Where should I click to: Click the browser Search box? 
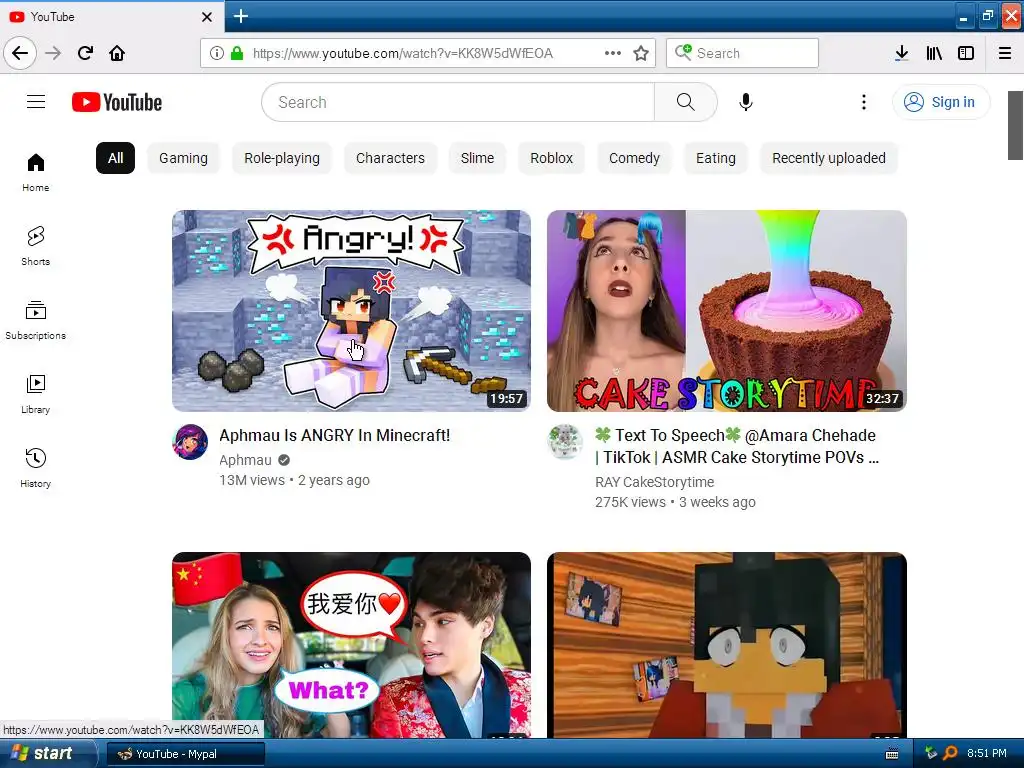(x=742, y=53)
